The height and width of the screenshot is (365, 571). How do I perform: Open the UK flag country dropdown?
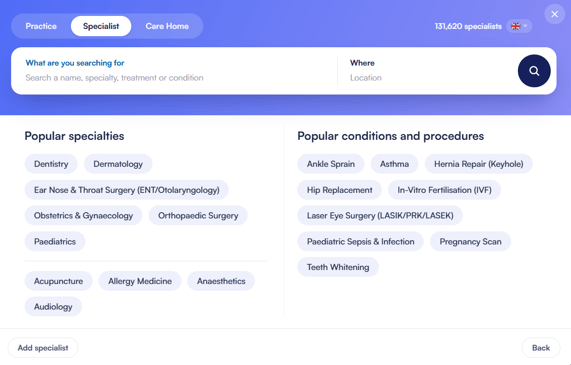(519, 26)
